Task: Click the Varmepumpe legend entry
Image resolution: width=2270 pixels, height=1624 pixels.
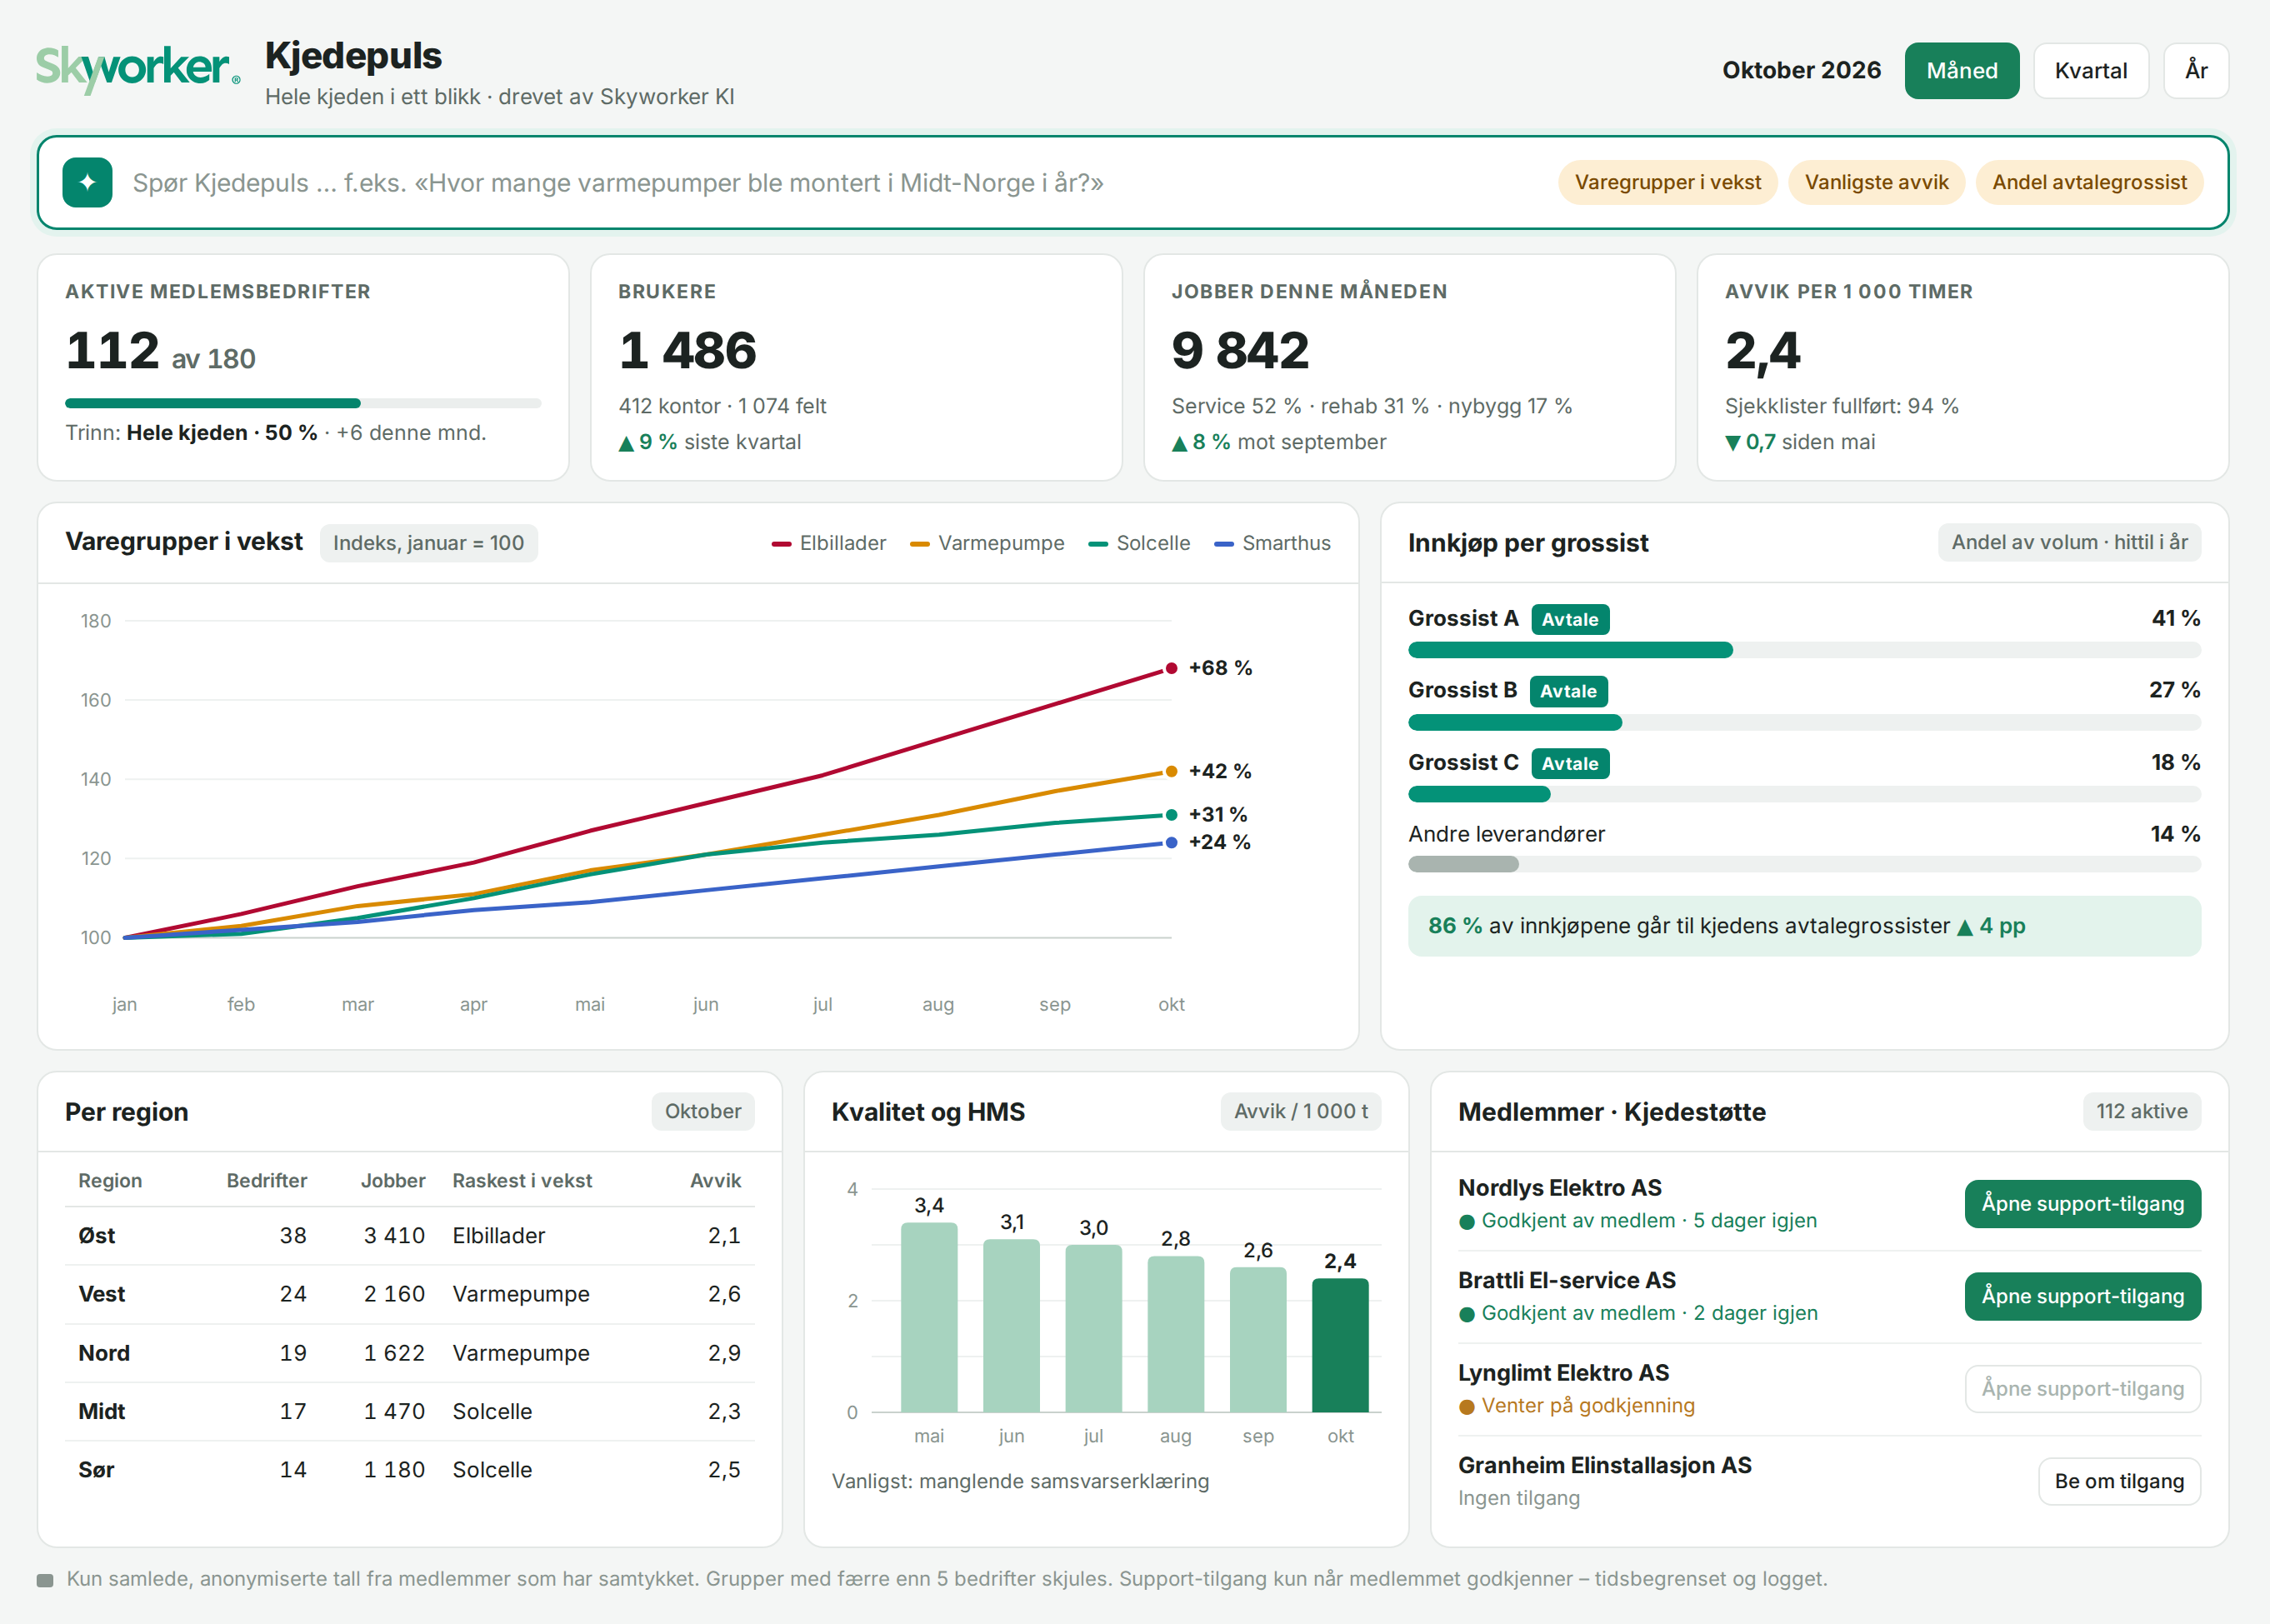Action: (x=987, y=543)
